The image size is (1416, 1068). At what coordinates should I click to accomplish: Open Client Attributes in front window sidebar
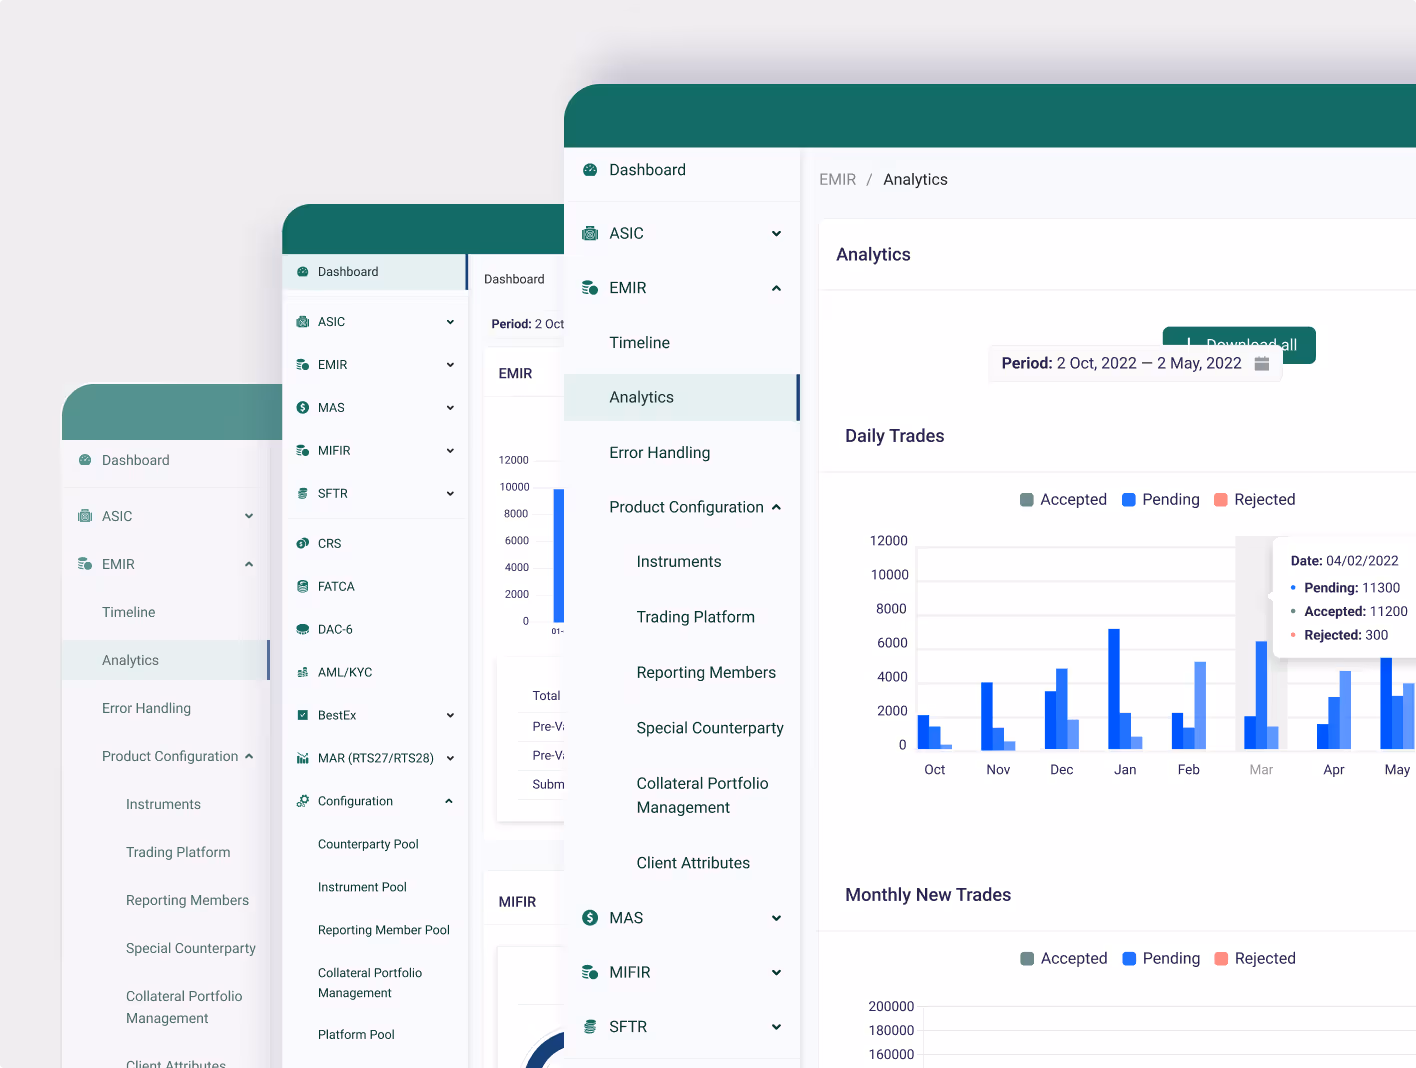coord(693,863)
